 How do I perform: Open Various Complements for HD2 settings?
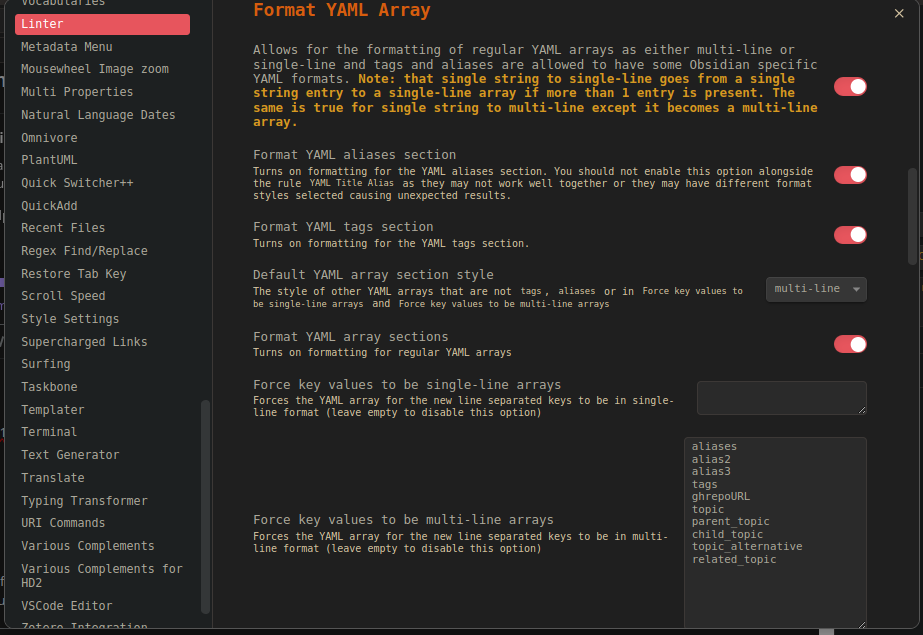tap(102, 576)
